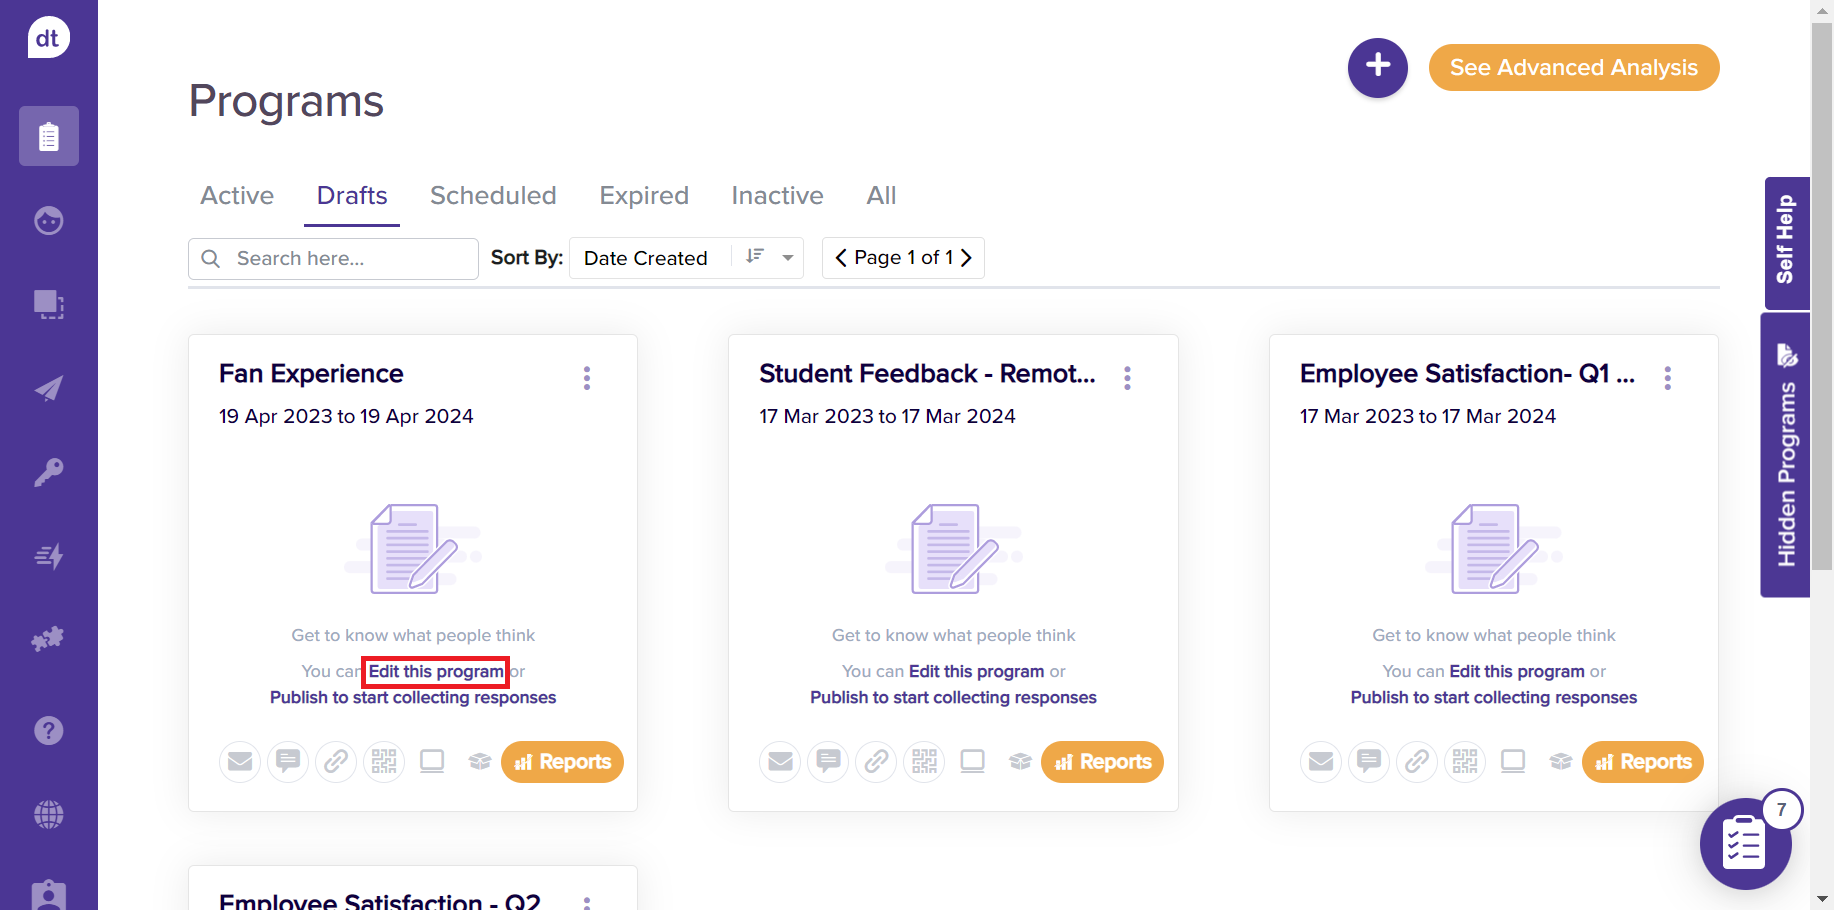Open the help question mark icon
Image resolution: width=1834 pixels, height=910 pixels.
[x=48, y=731]
